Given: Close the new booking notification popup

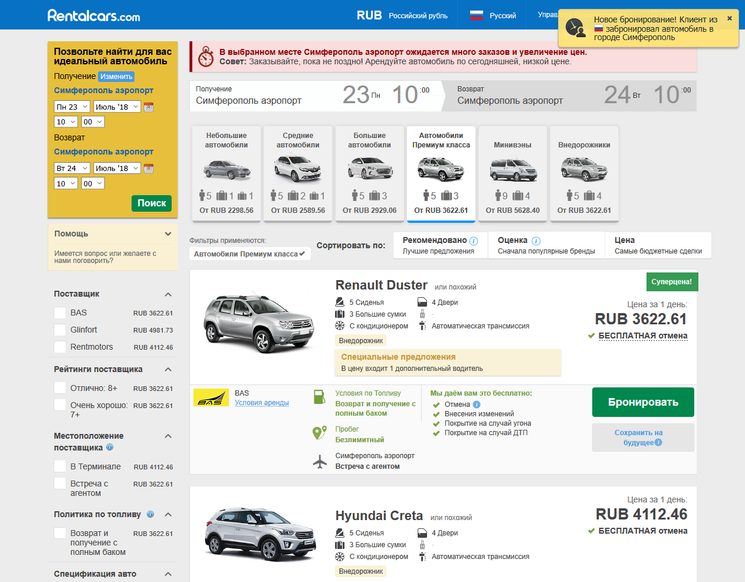Looking at the screenshot, I should click(729, 19).
